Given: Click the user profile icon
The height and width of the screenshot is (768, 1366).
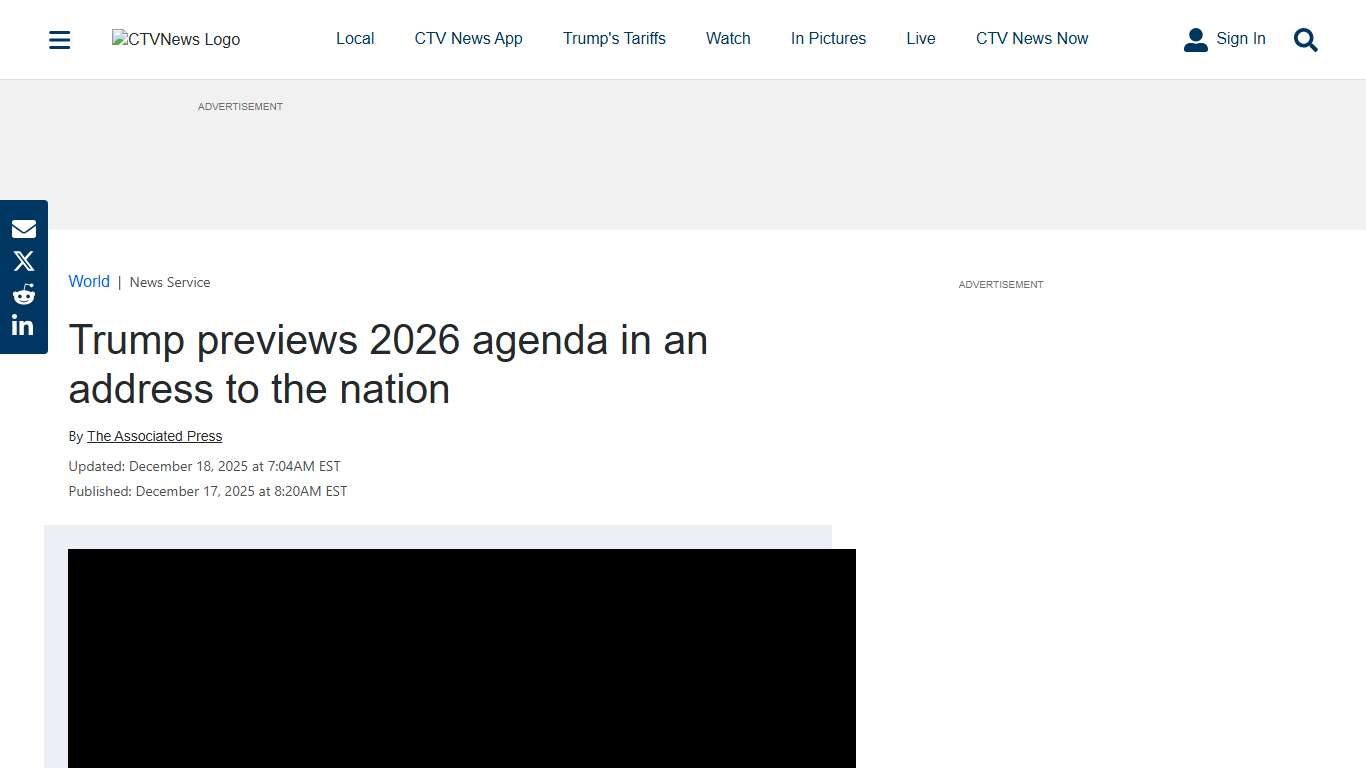Looking at the screenshot, I should (x=1195, y=40).
